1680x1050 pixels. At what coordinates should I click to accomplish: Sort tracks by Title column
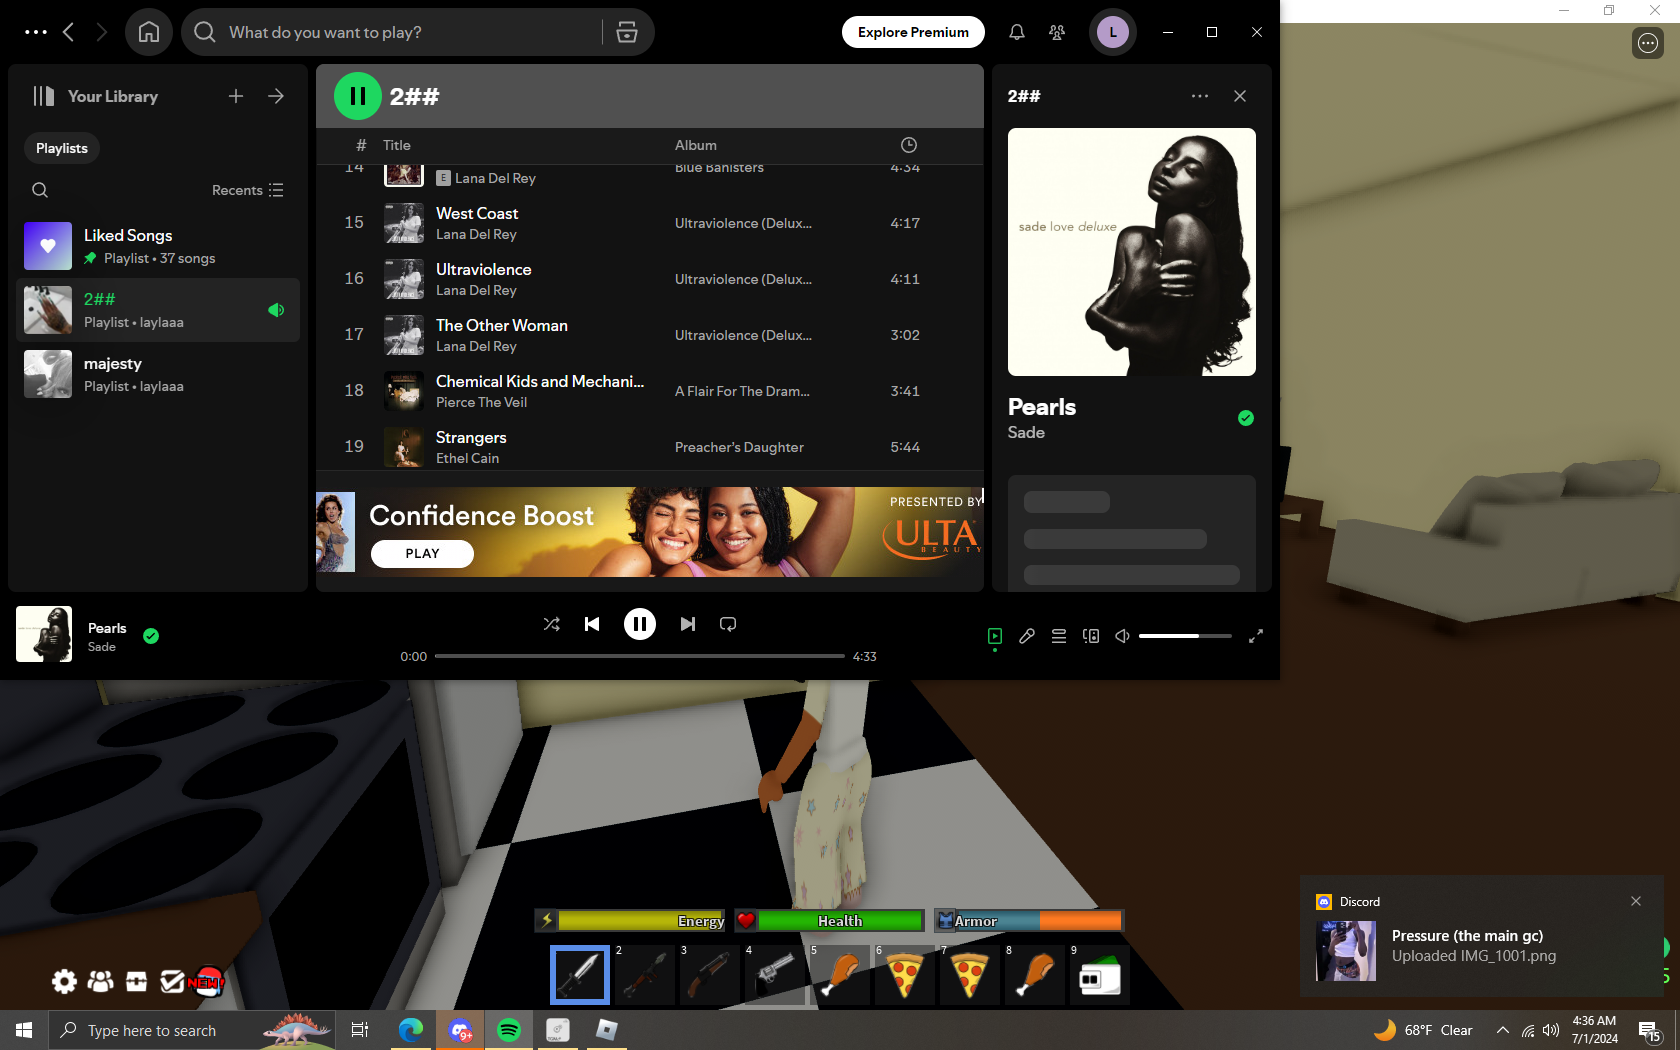(x=397, y=145)
